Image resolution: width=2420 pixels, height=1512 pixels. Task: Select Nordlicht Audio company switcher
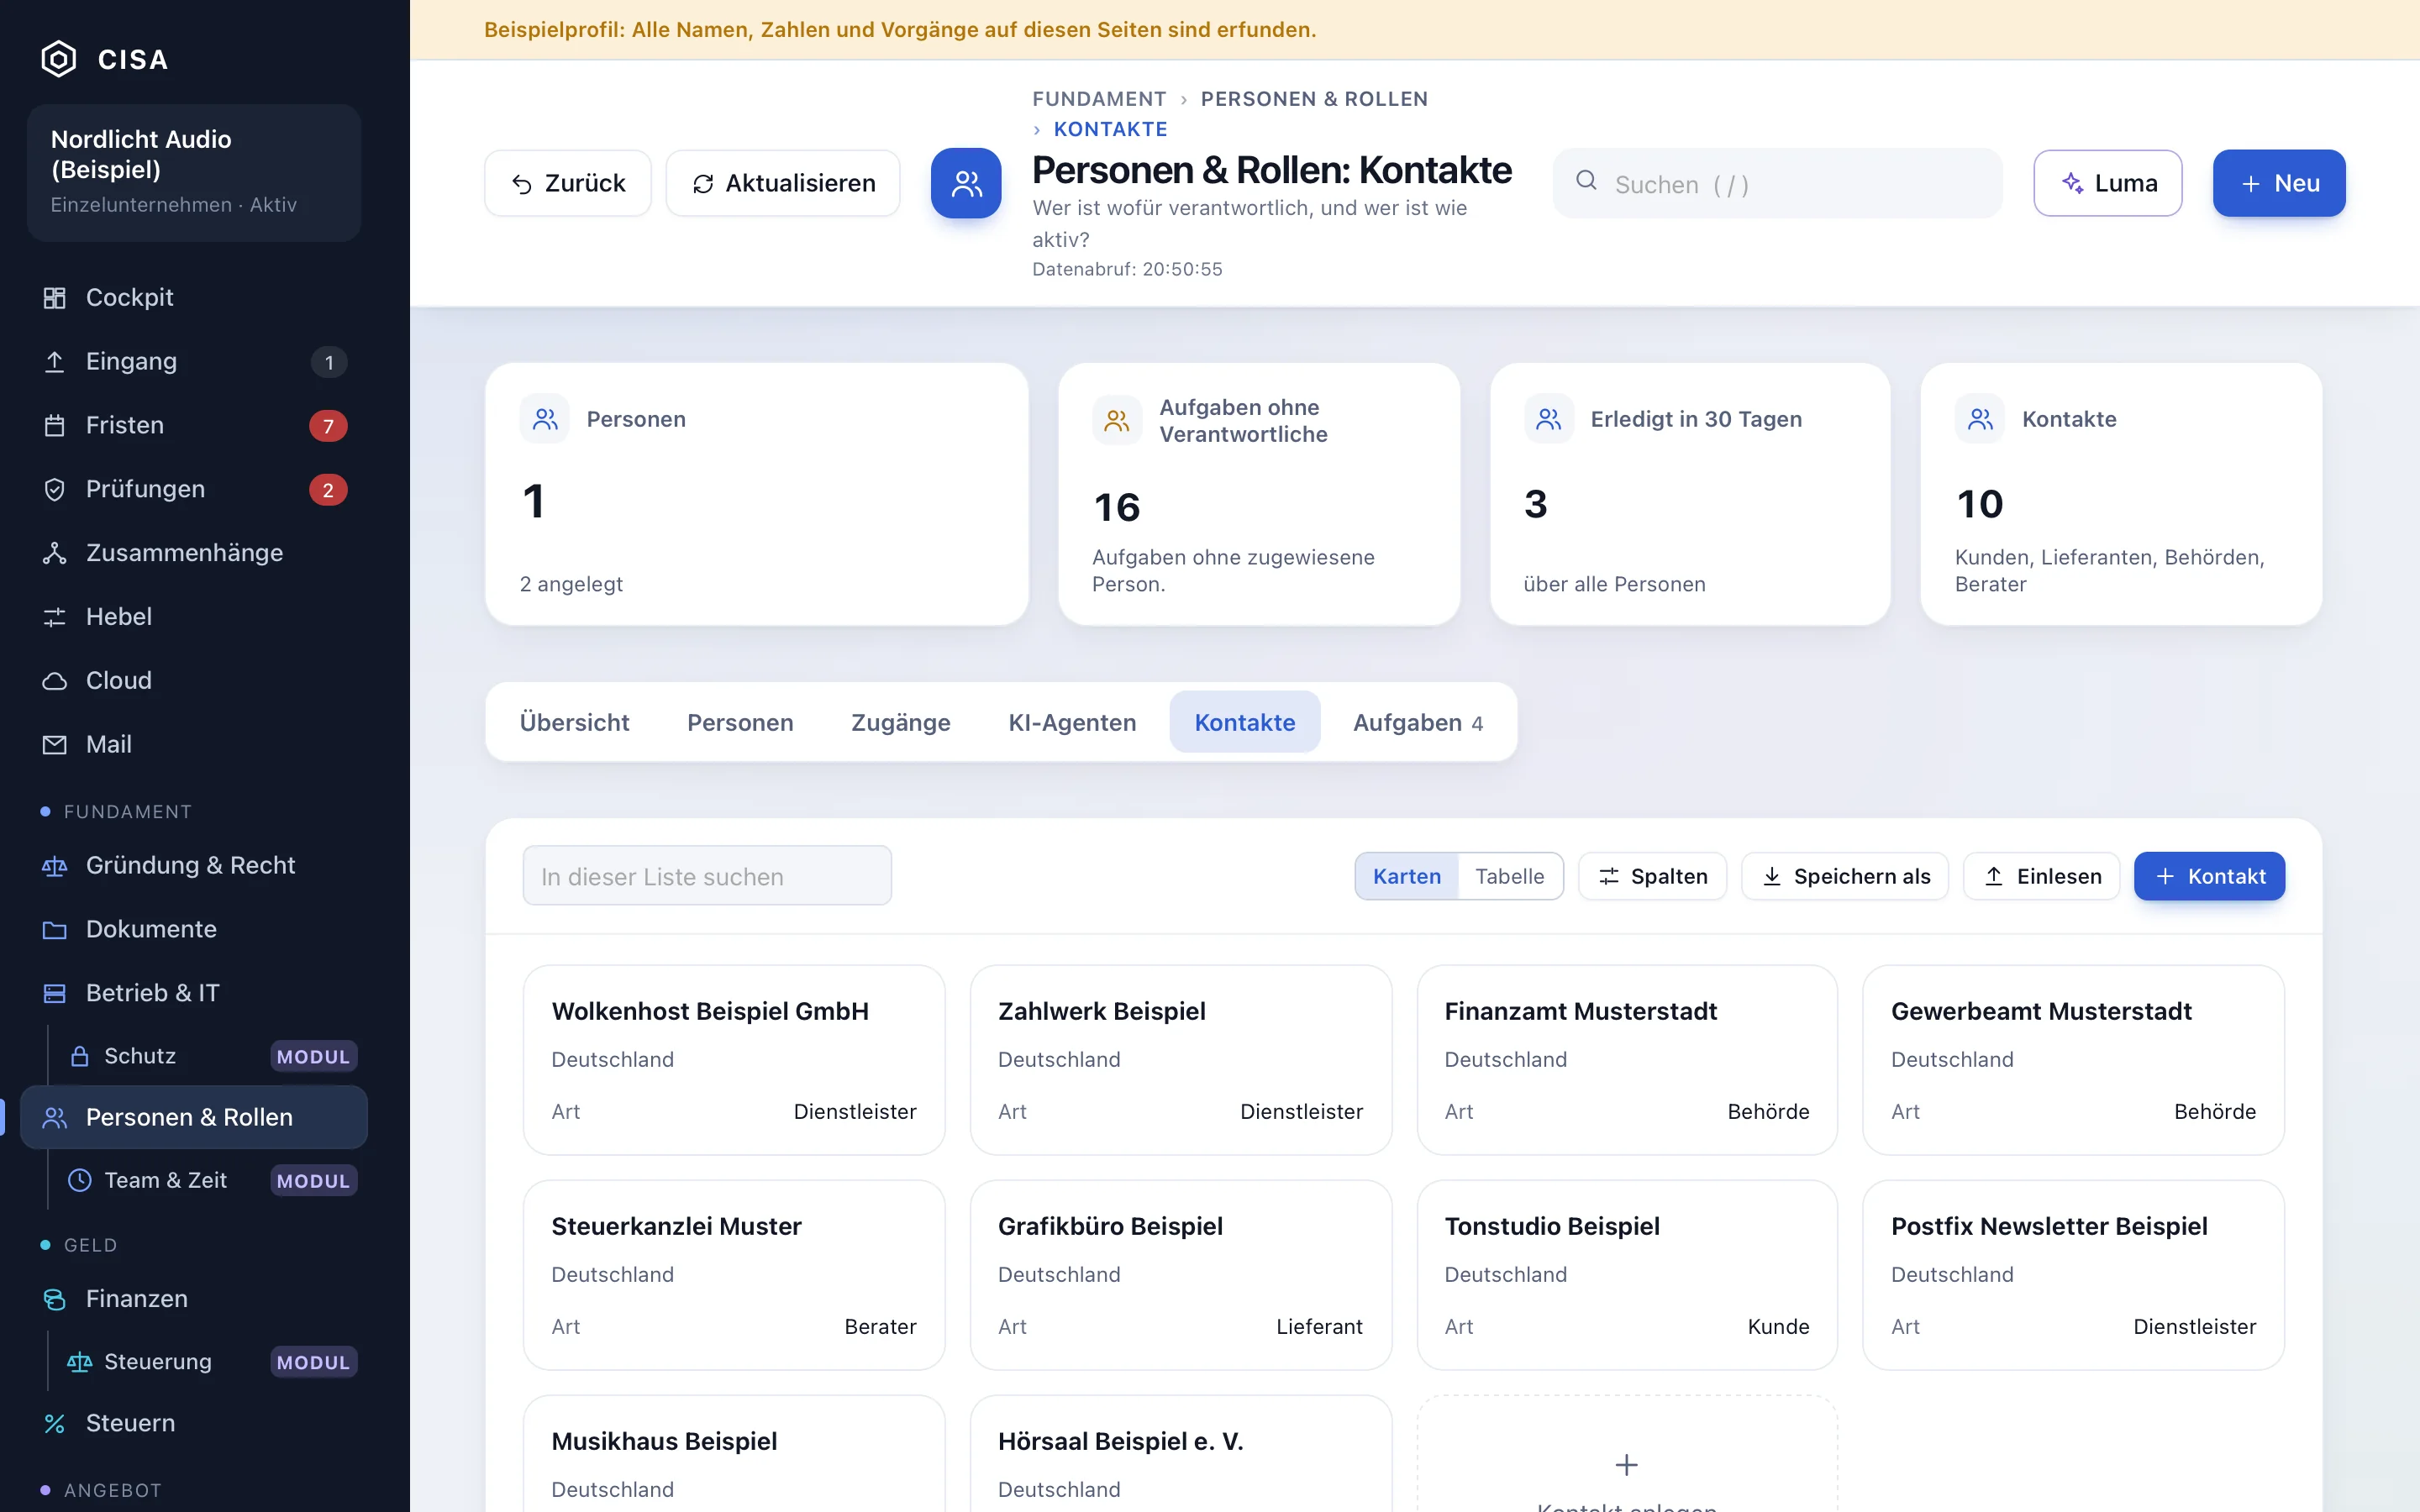(194, 172)
